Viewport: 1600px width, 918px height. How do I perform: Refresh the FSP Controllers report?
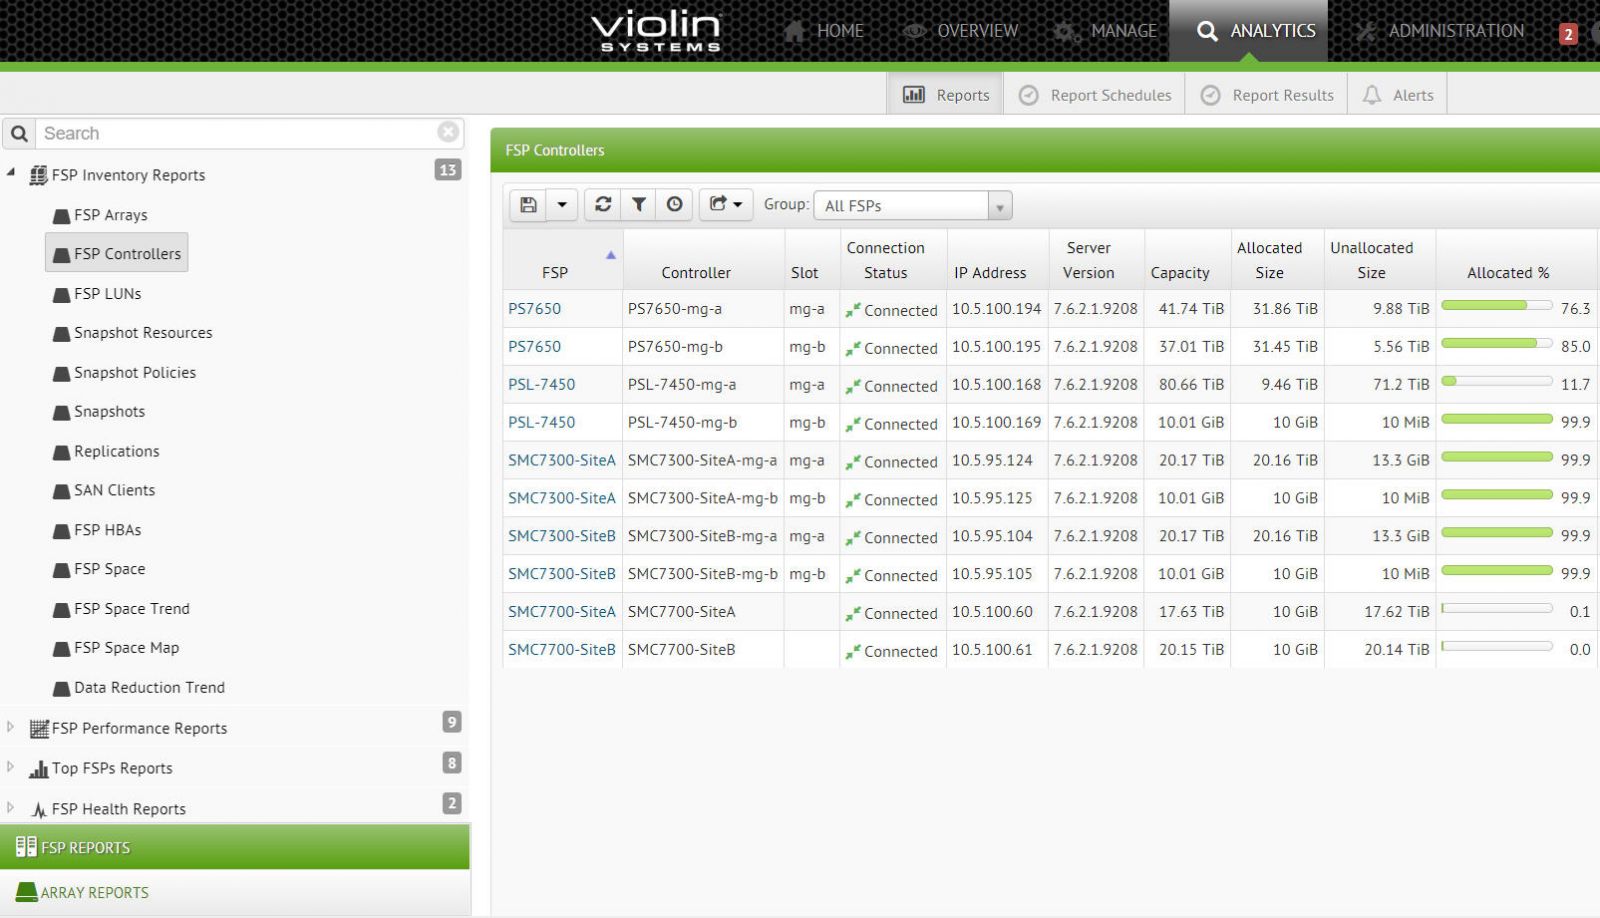[602, 205]
